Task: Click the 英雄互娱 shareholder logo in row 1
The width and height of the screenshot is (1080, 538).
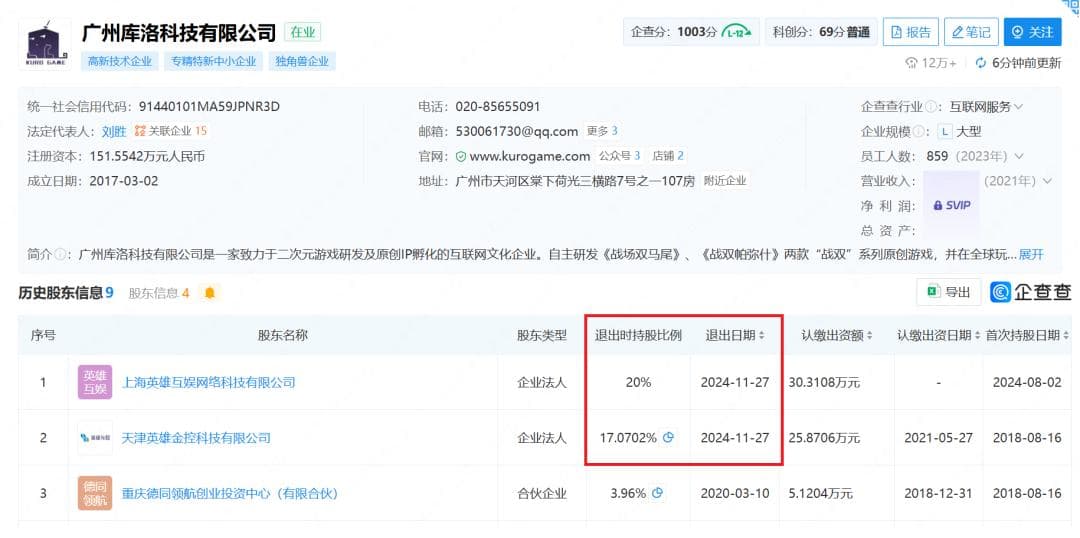Action: pos(95,382)
